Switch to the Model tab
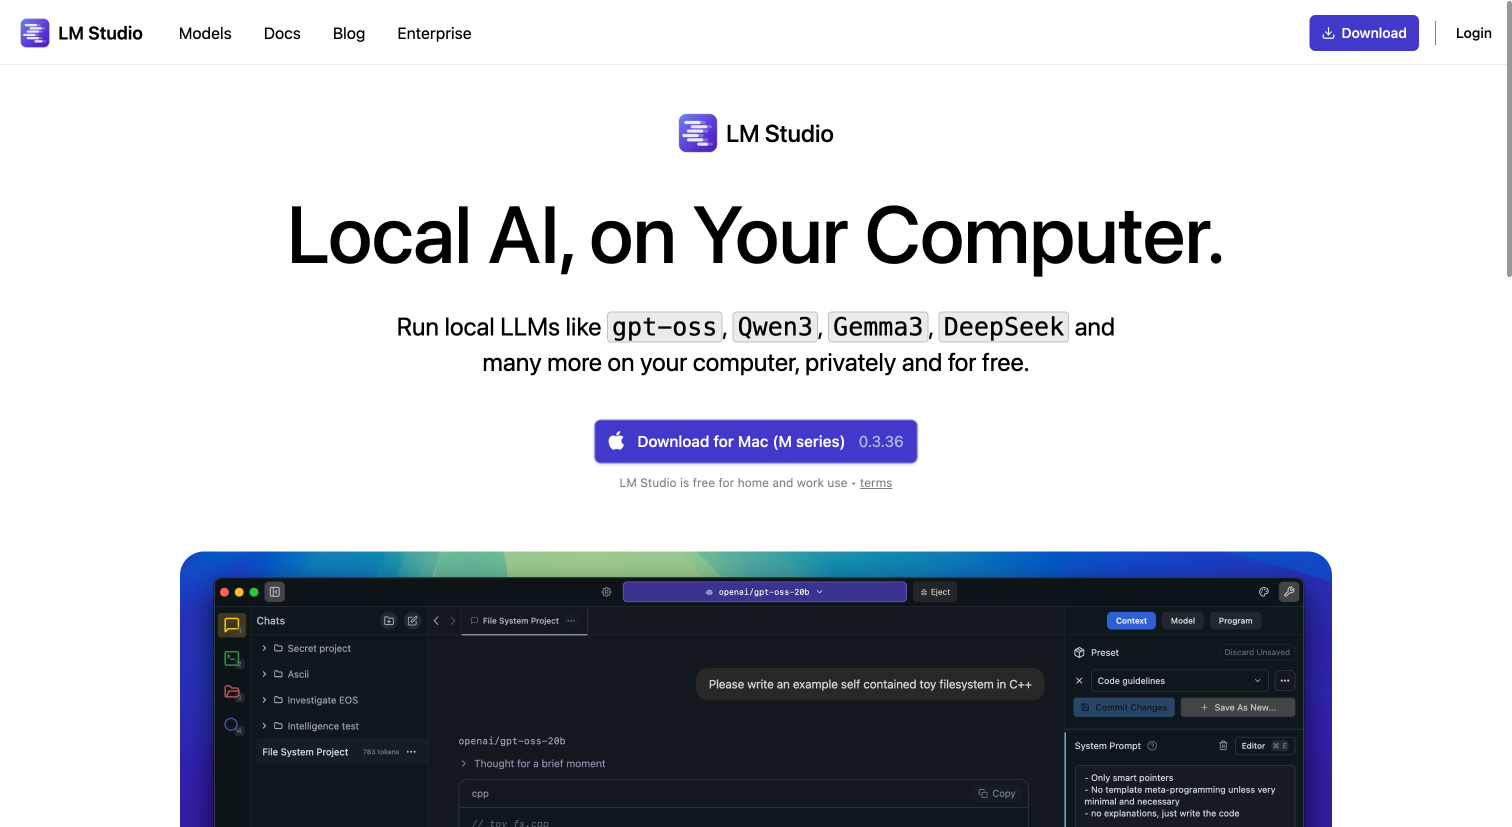 [1182, 621]
